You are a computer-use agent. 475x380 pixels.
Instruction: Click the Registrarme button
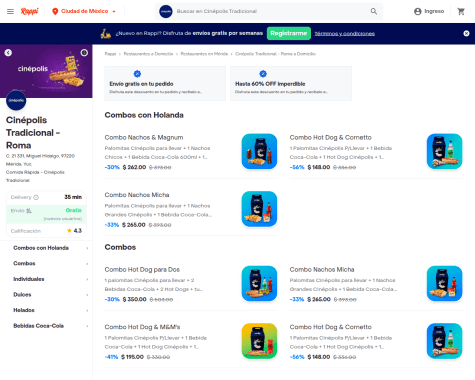(289, 33)
